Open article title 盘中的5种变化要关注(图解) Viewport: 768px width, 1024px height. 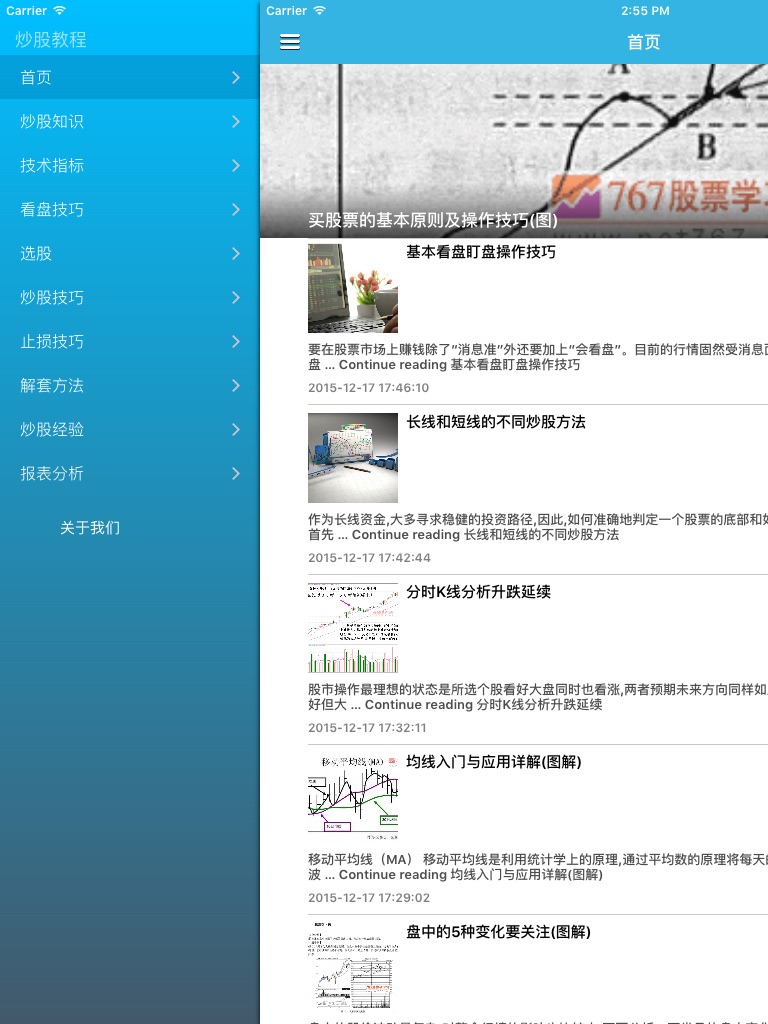tap(498, 932)
